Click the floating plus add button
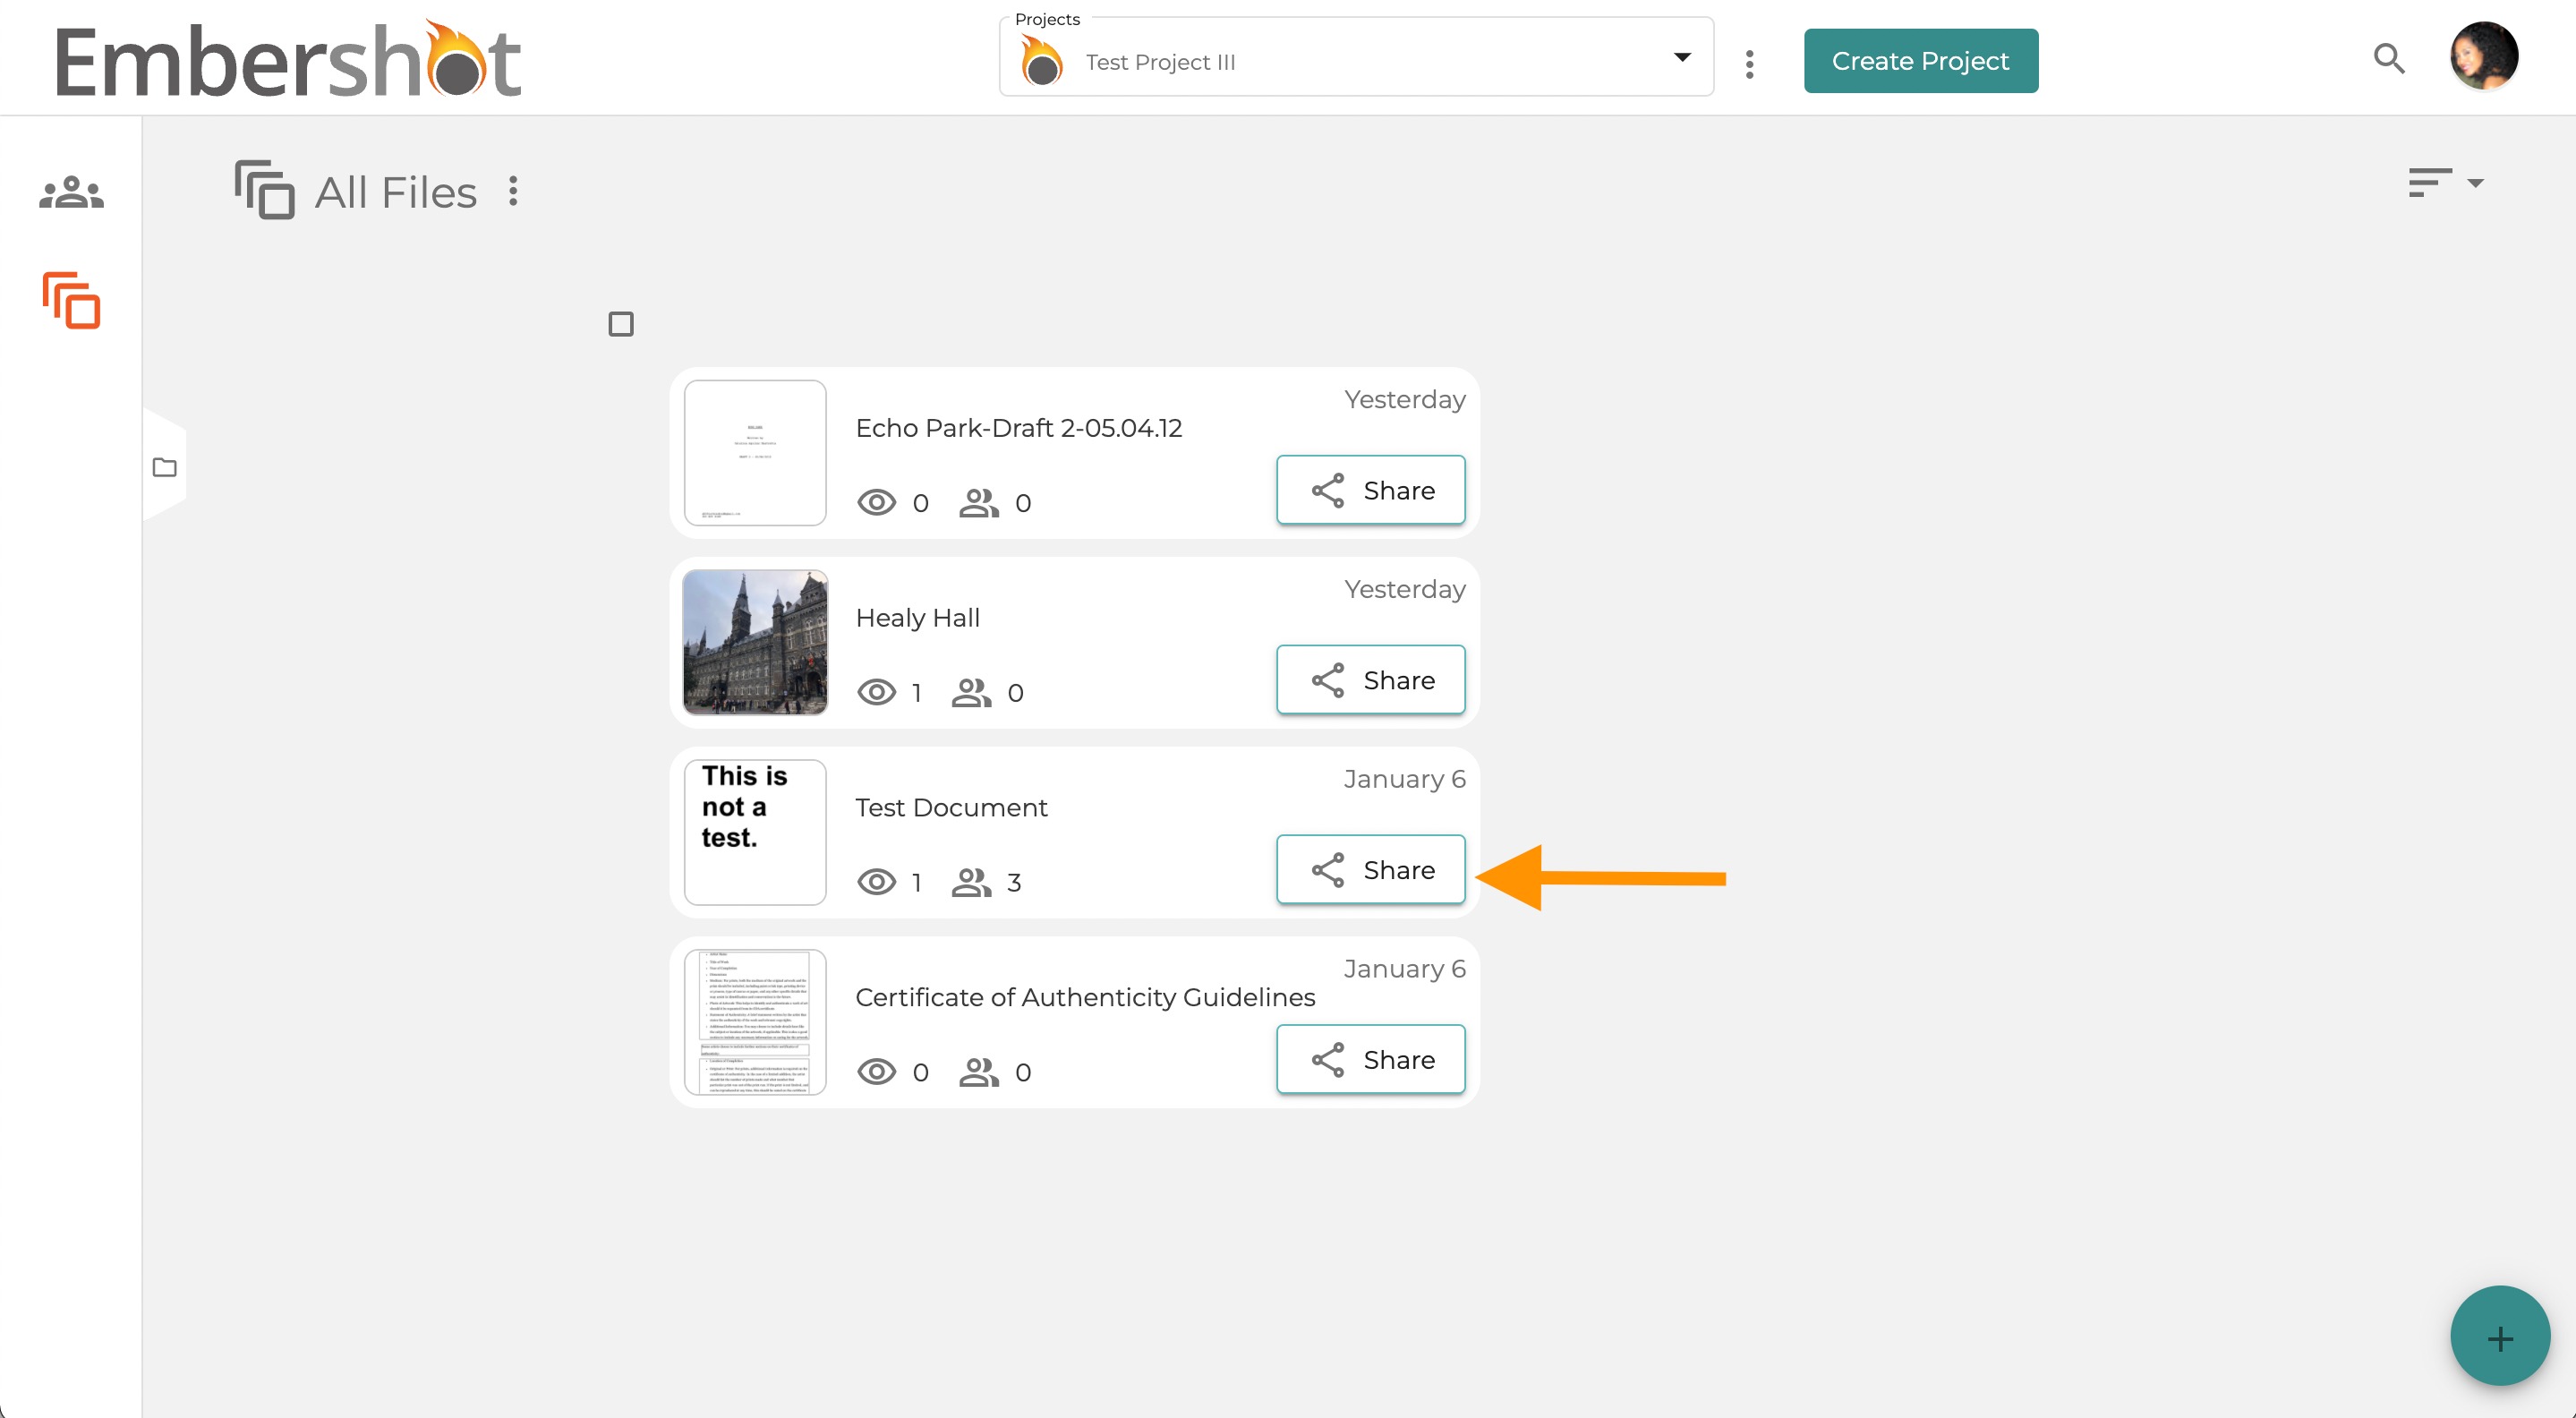This screenshot has width=2576, height=1418. click(2499, 1336)
